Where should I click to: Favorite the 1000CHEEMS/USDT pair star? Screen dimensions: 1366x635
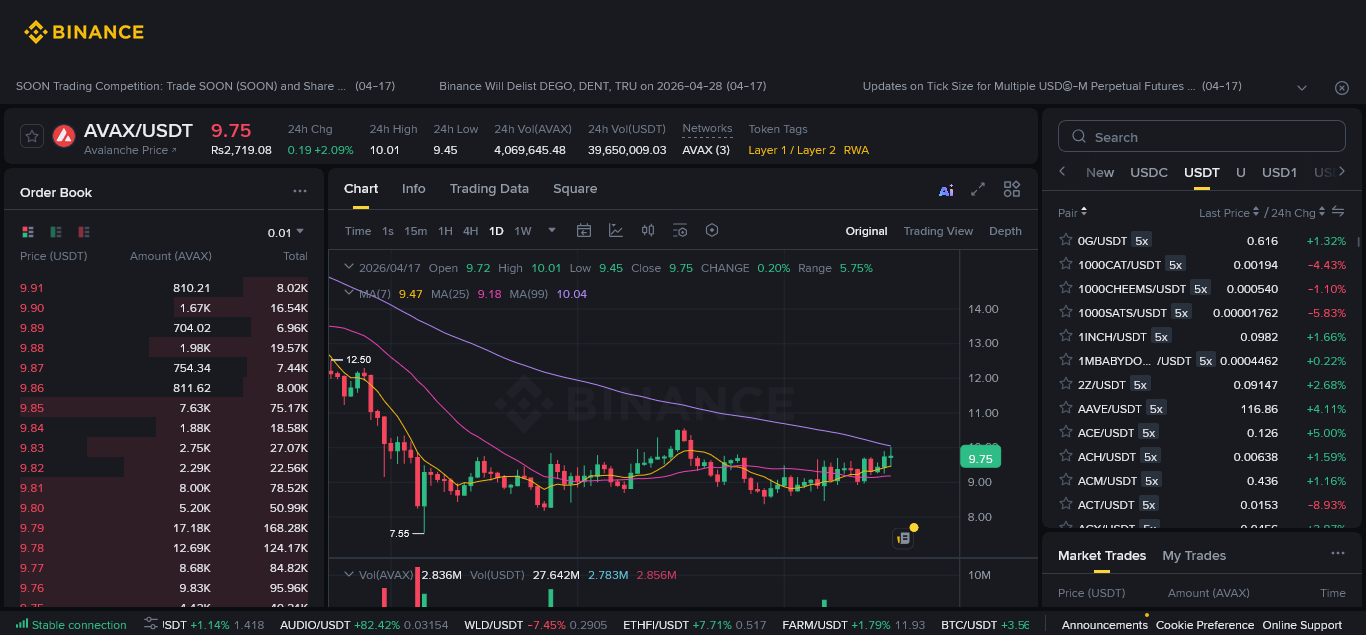tap(1065, 288)
